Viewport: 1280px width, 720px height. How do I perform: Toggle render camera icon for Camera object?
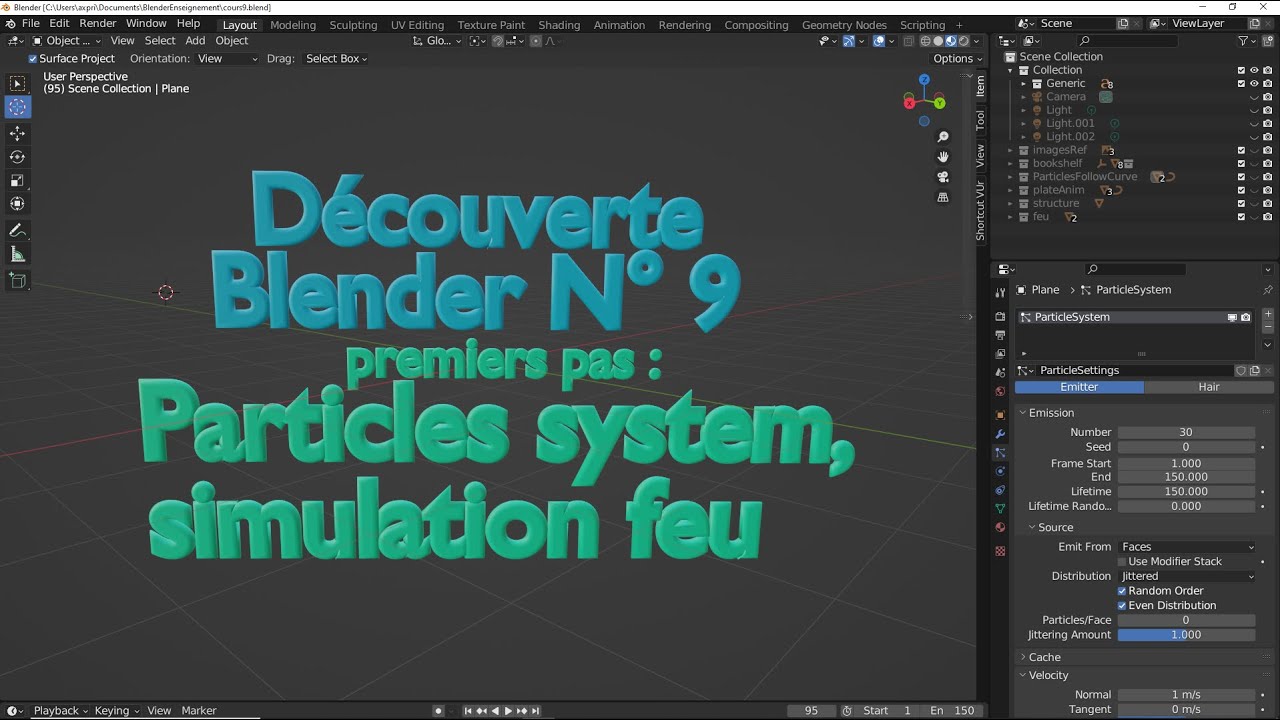1267,97
